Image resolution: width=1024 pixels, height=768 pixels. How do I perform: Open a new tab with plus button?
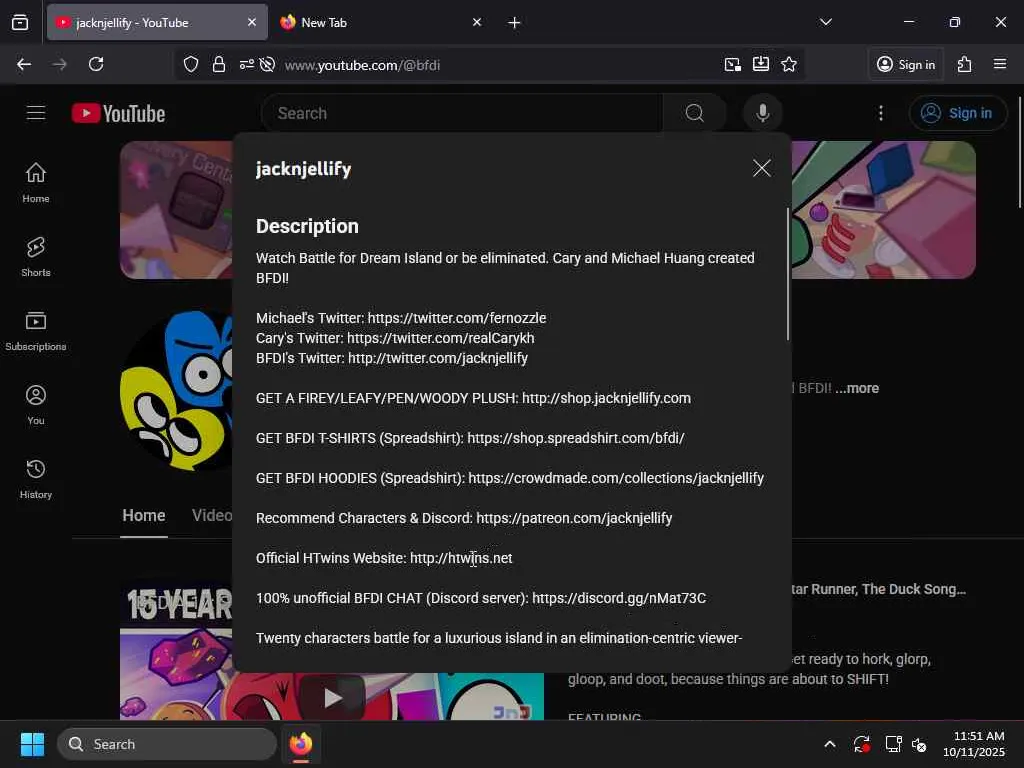tap(514, 22)
